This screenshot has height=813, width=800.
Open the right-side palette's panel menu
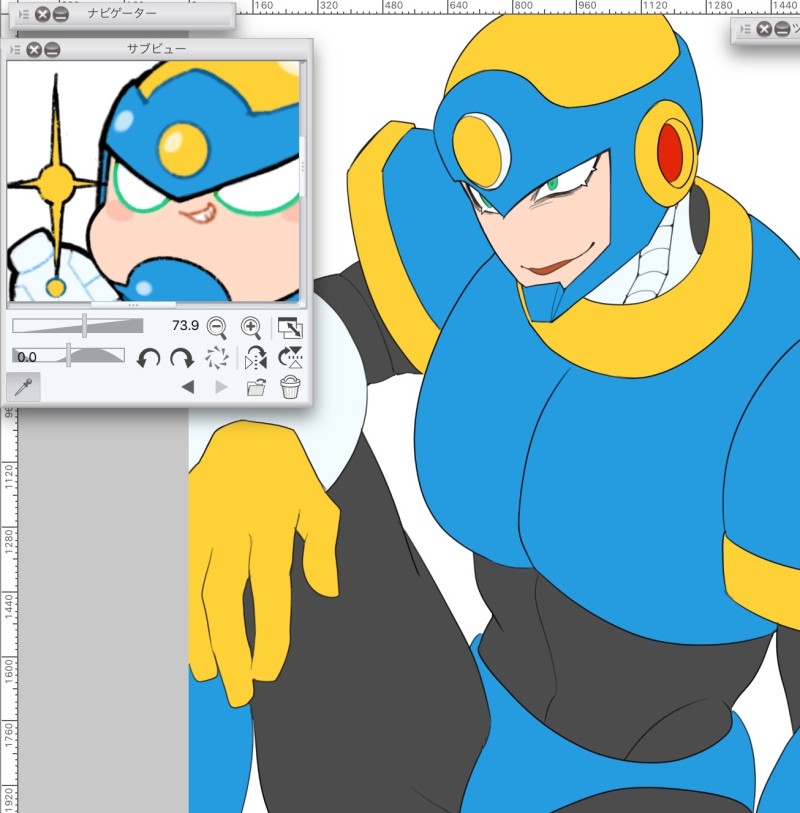tap(745, 29)
